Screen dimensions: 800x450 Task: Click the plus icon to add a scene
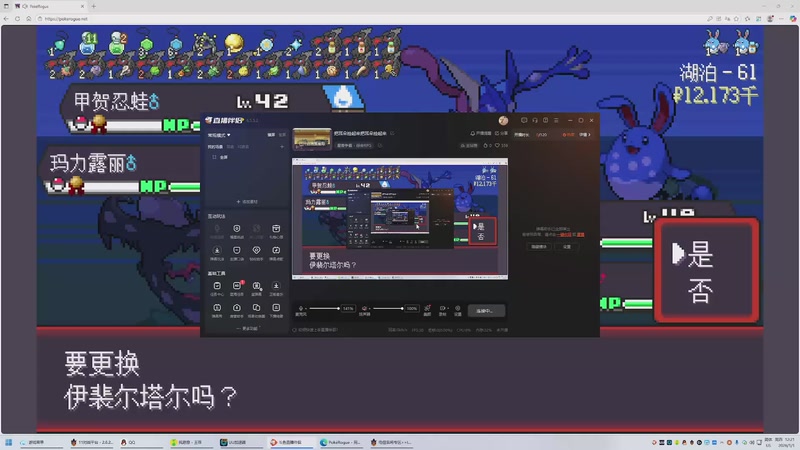282,147
